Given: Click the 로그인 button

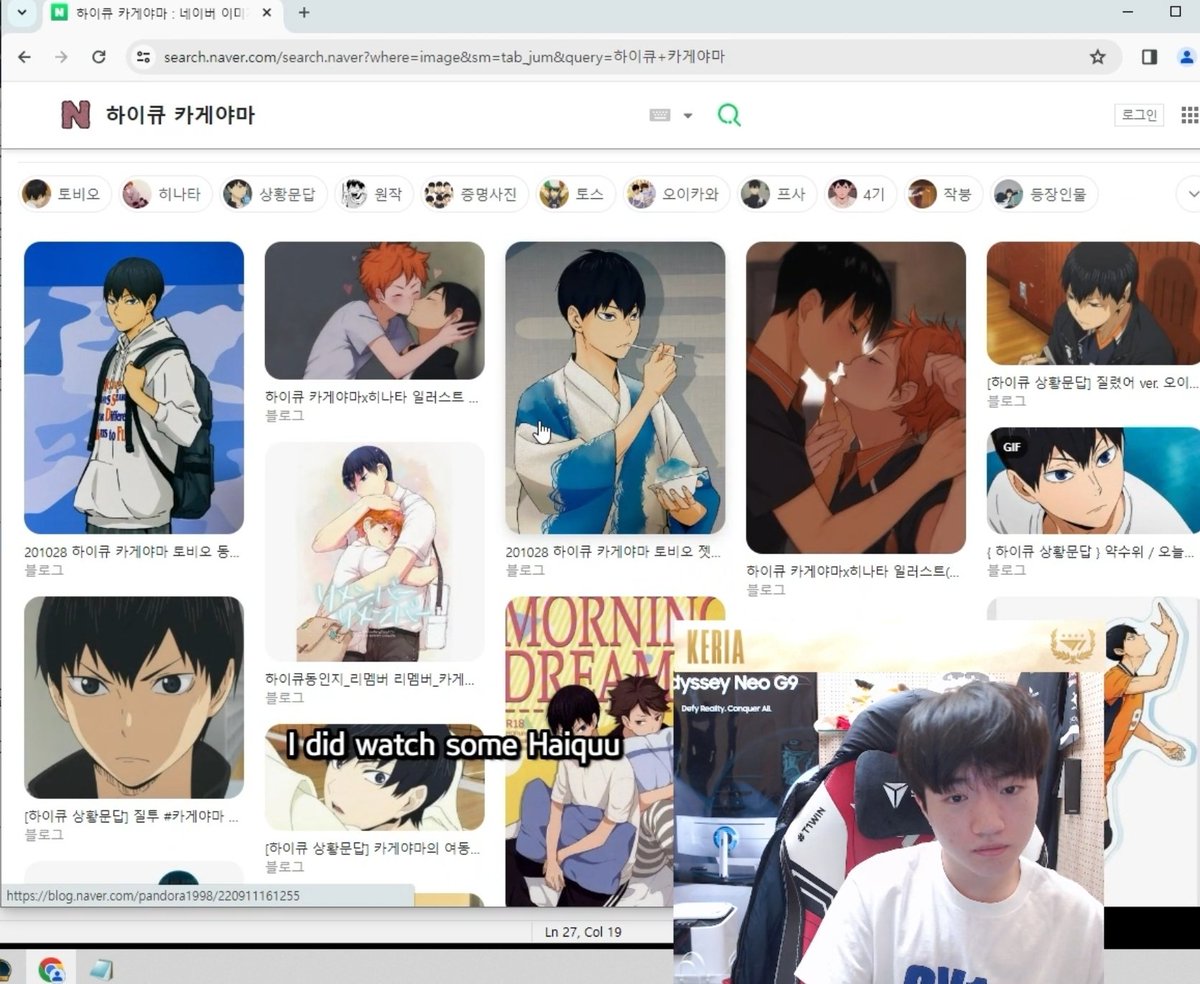Looking at the screenshot, I should [x=1139, y=115].
